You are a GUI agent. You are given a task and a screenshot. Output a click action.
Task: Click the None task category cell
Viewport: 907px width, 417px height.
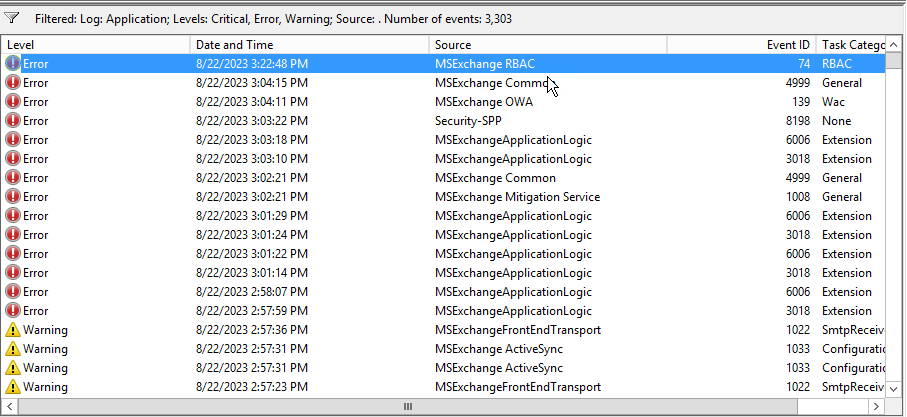836,121
